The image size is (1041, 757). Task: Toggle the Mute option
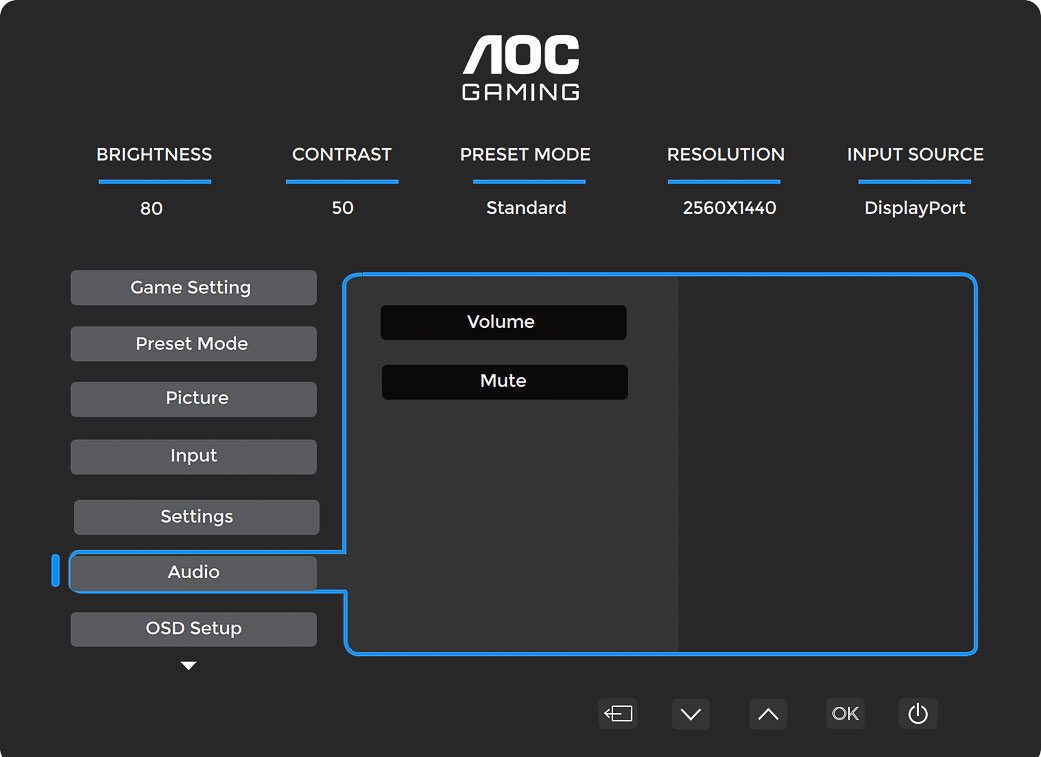504,382
